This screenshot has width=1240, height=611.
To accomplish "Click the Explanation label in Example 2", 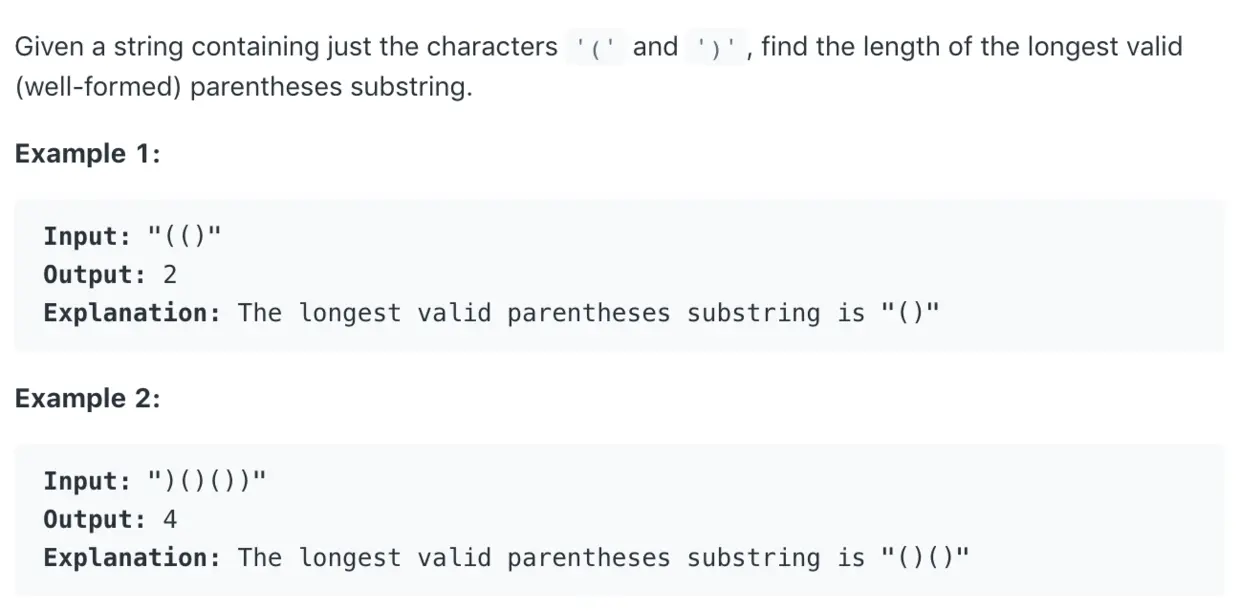I will pyautogui.click(x=132, y=557).
